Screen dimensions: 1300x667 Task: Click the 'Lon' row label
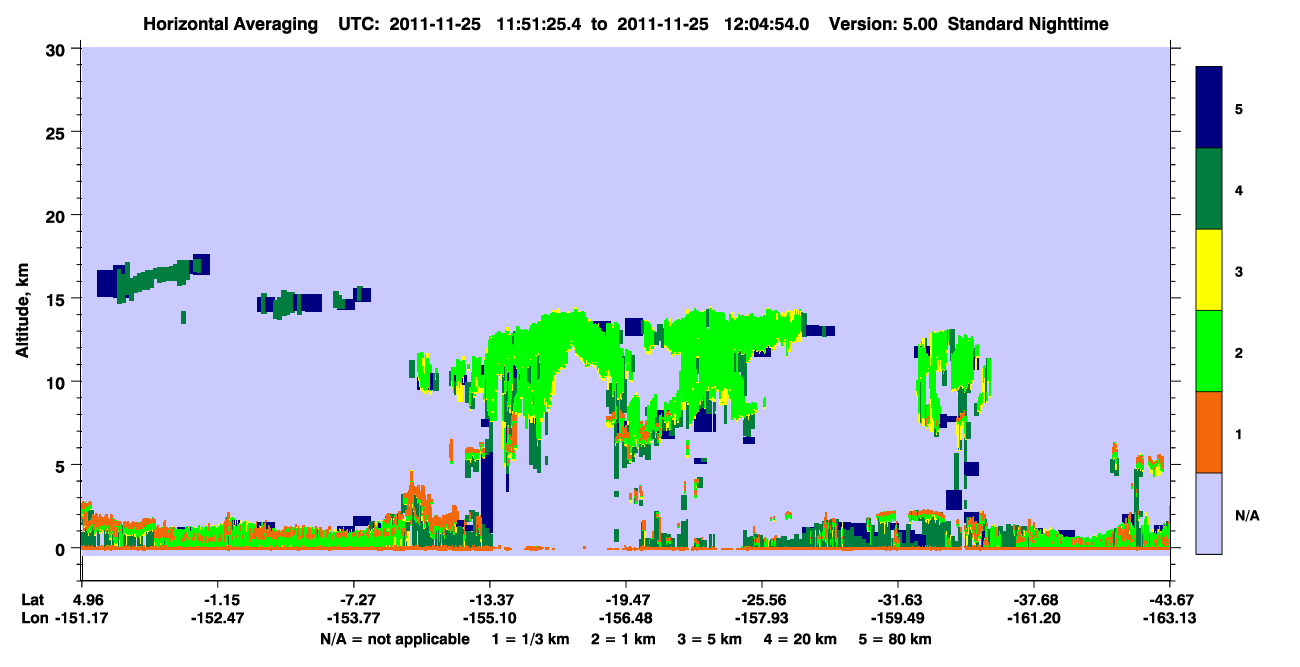tap(34, 619)
